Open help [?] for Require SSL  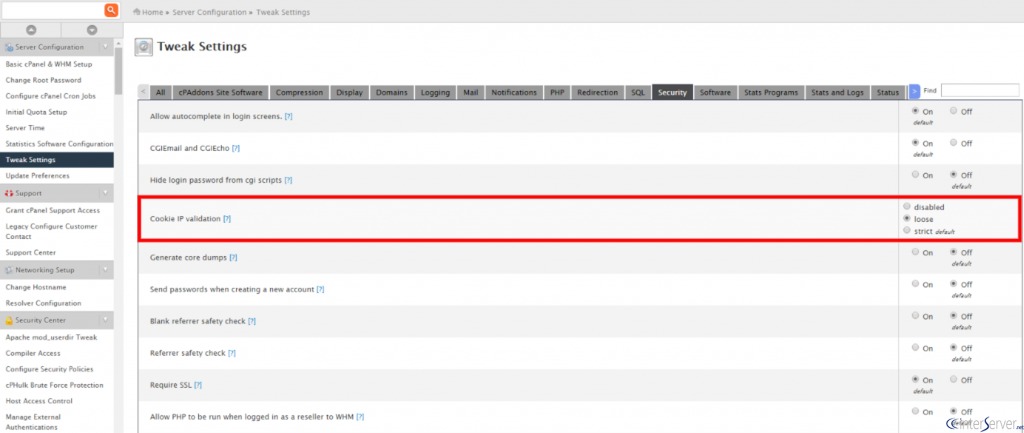coord(198,385)
